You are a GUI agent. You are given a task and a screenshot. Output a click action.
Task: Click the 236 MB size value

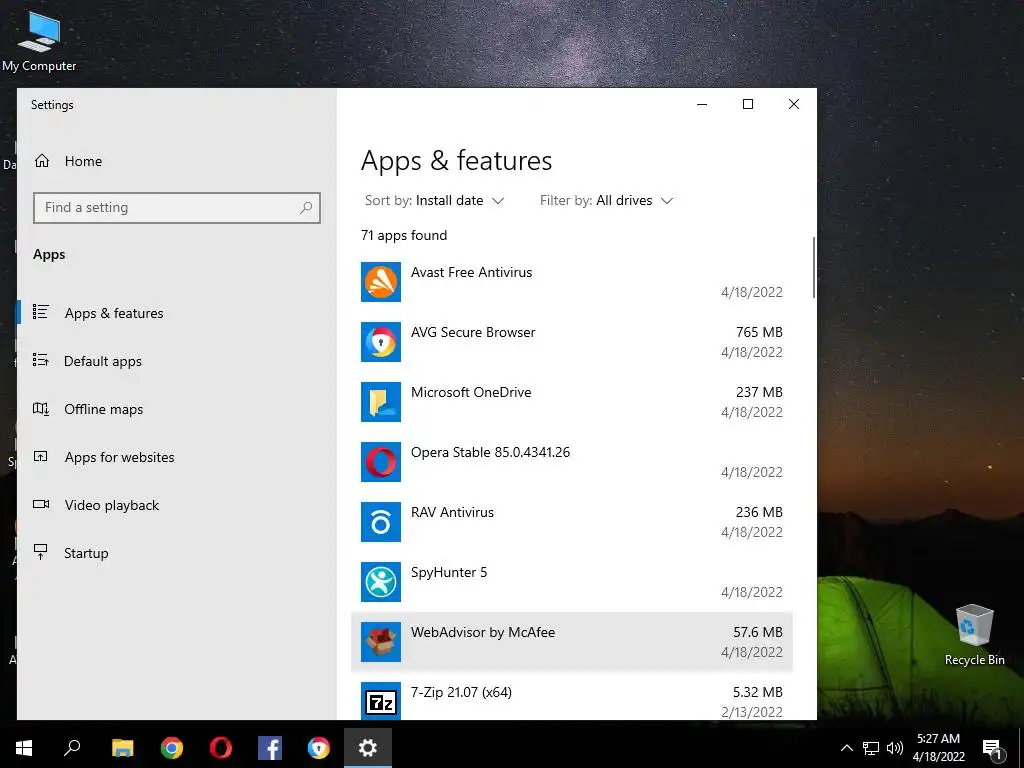[759, 512]
